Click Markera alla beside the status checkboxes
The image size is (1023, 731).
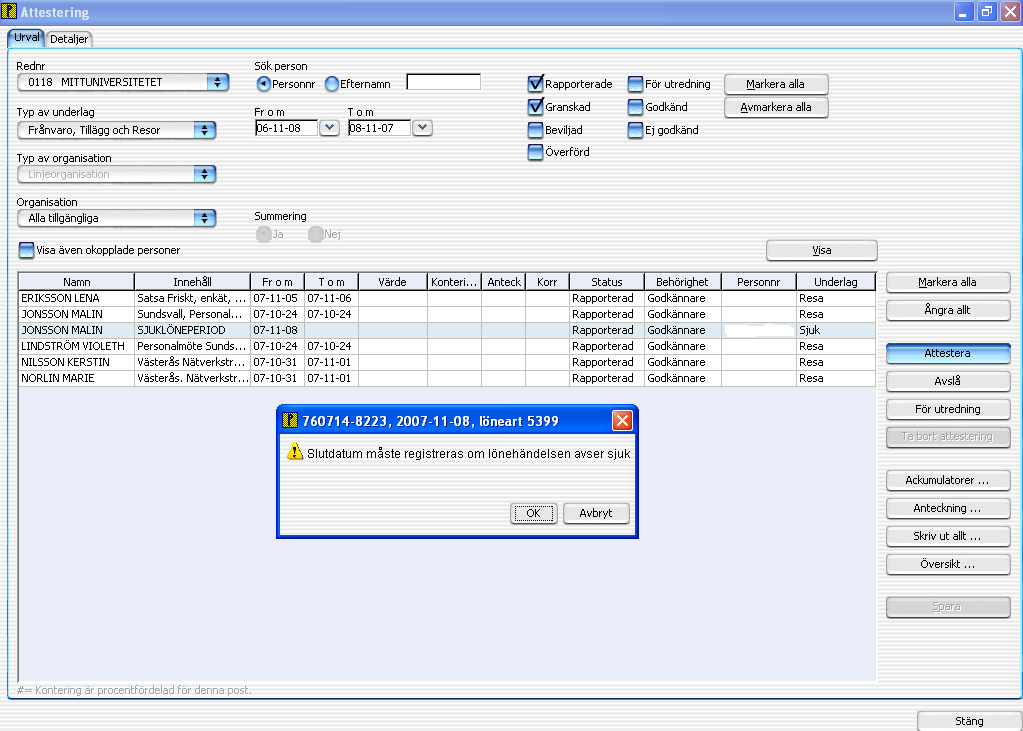[x=776, y=84]
